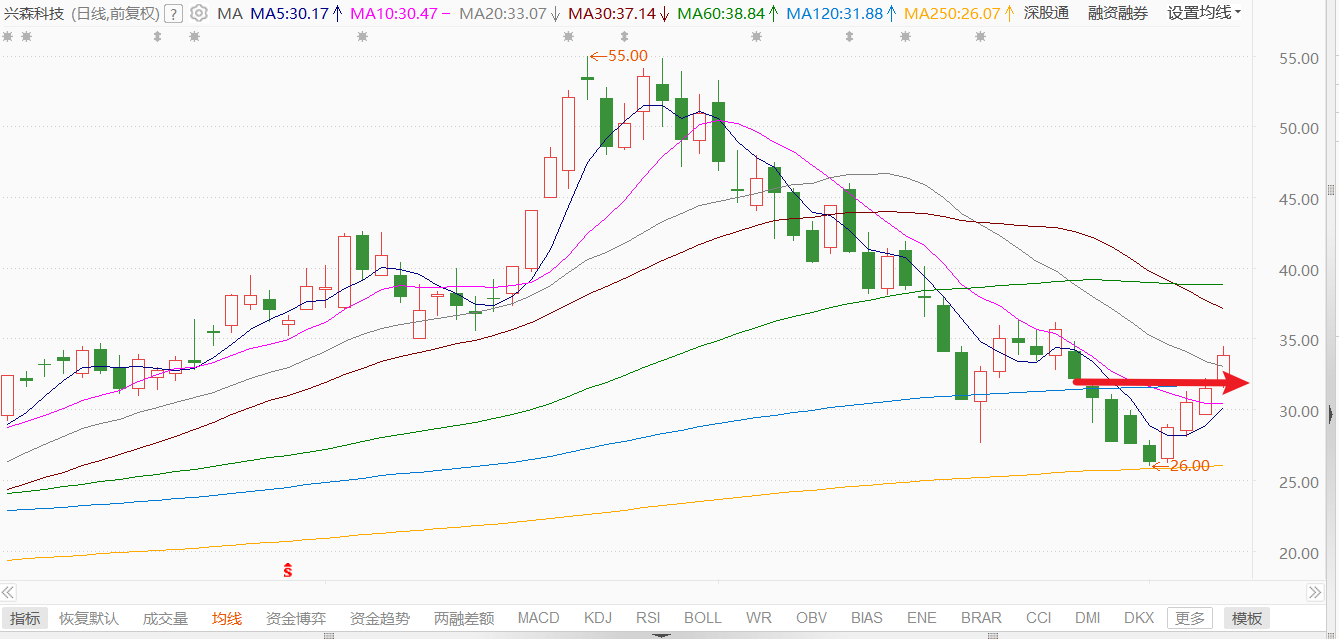Viewport: 1339px width, 639px height.
Task: Select the BIAS indicator
Action: [867, 618]
